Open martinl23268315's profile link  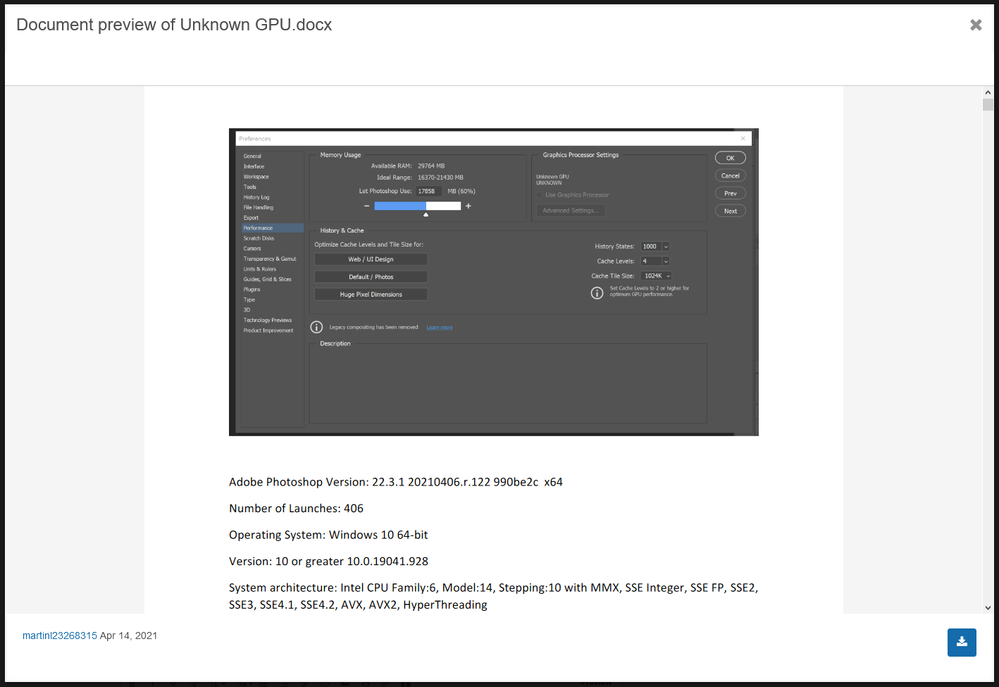(60, 634)
